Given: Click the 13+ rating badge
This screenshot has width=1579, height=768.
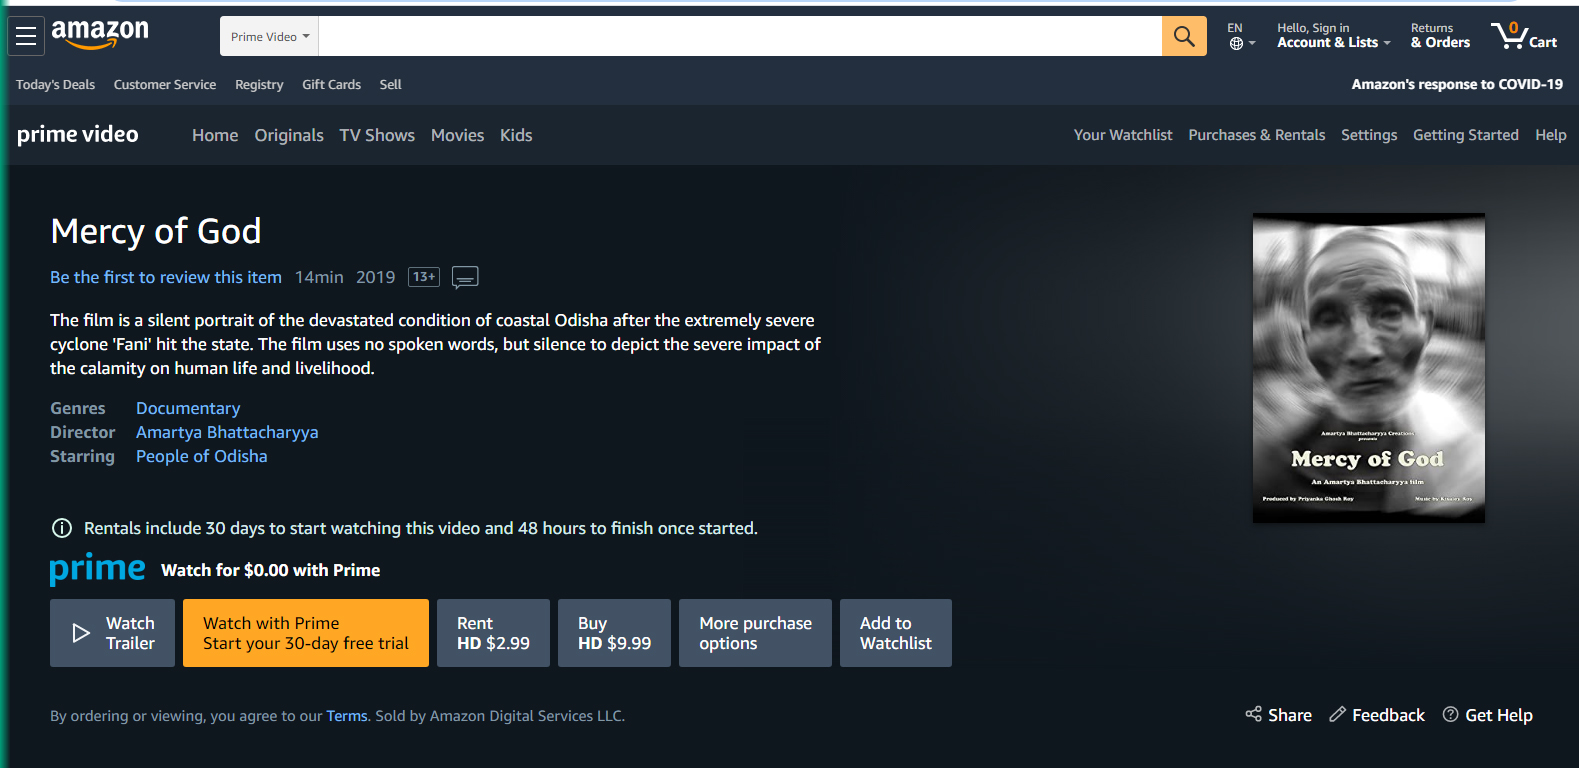Looking at the screenshot, I should [424, 277].
